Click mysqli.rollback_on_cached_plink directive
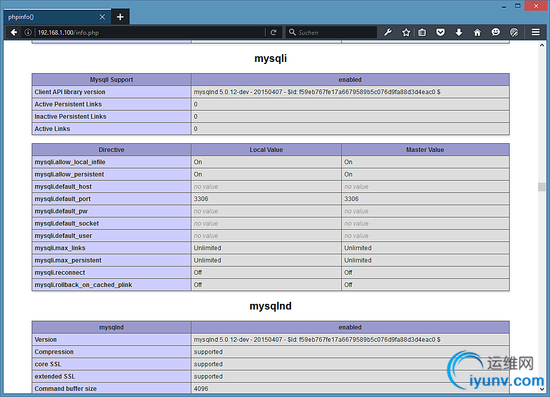This screenshot has width=550, height=397. 83,285
